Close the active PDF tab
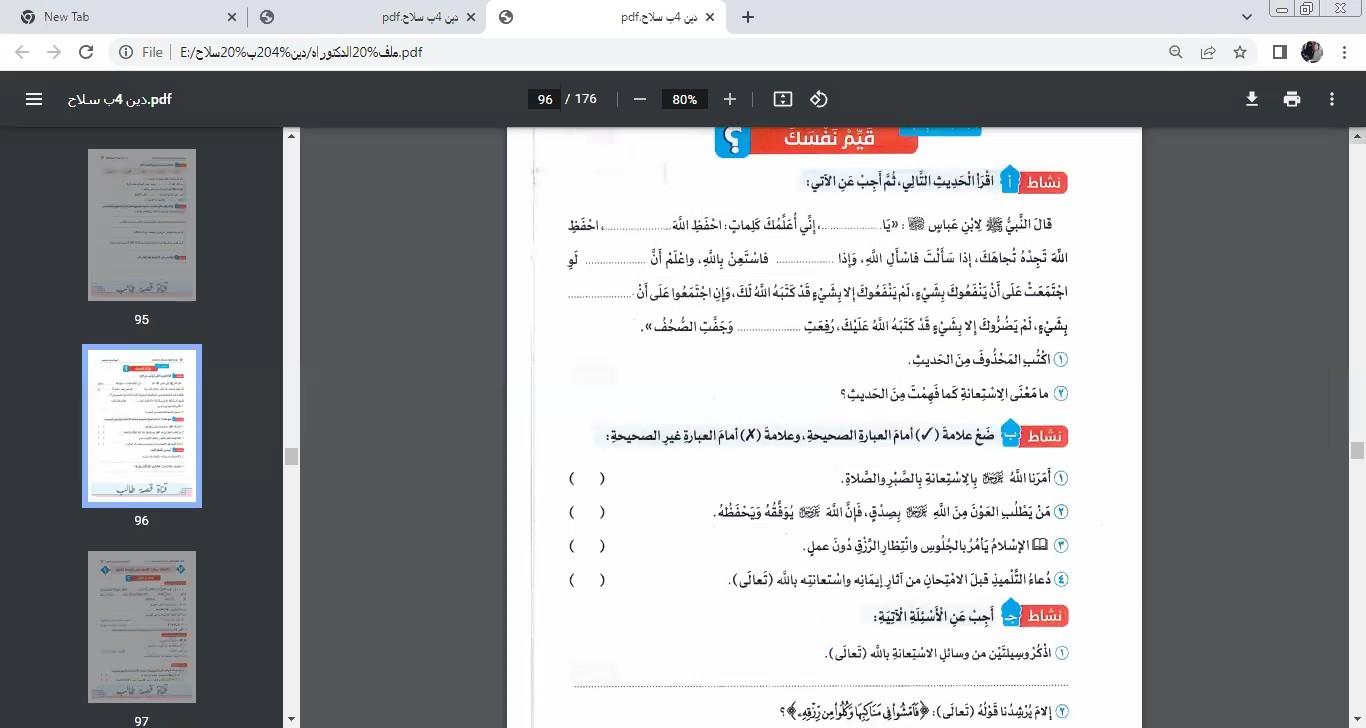This screenshot has width=1366, height=728. pyautogui.click(x=710, y=17)
